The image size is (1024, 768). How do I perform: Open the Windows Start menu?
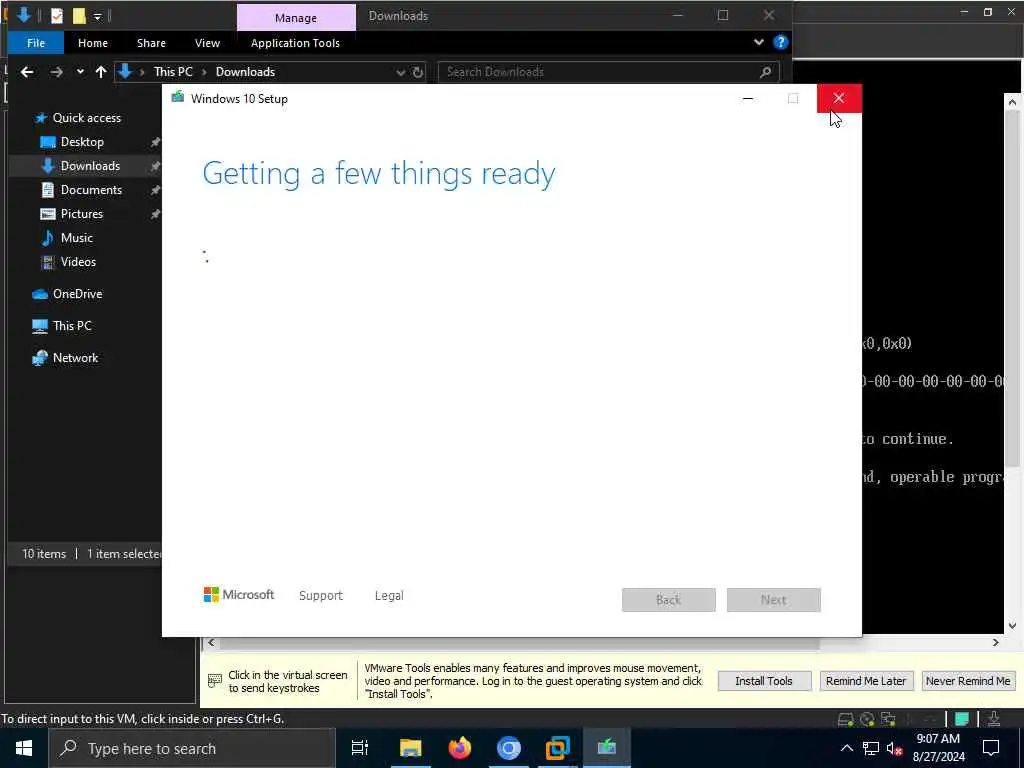(24, 748)
